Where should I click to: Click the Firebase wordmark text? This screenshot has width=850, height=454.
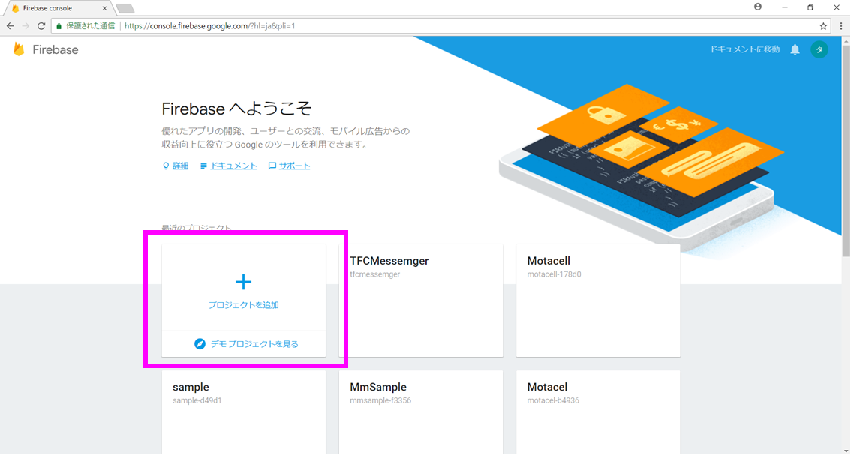click(55, 50)
